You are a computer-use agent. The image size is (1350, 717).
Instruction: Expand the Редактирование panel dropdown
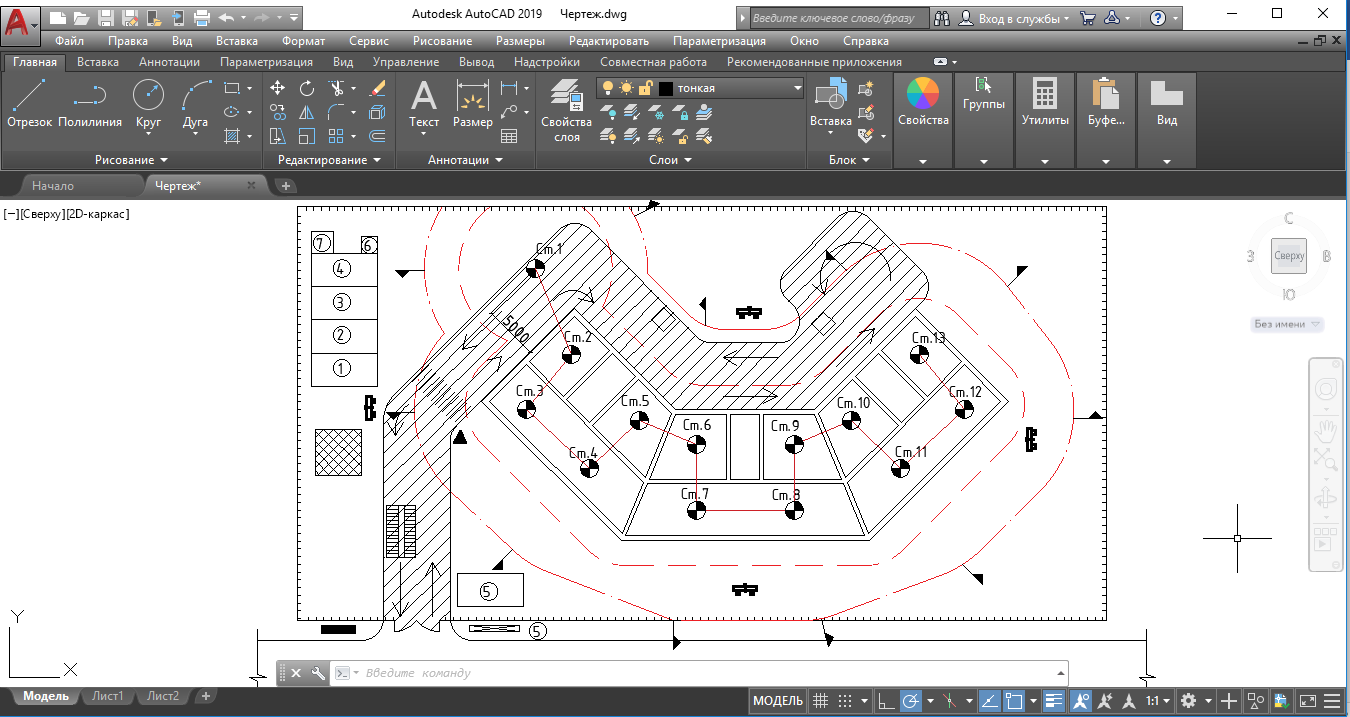(x=329, y=160)
